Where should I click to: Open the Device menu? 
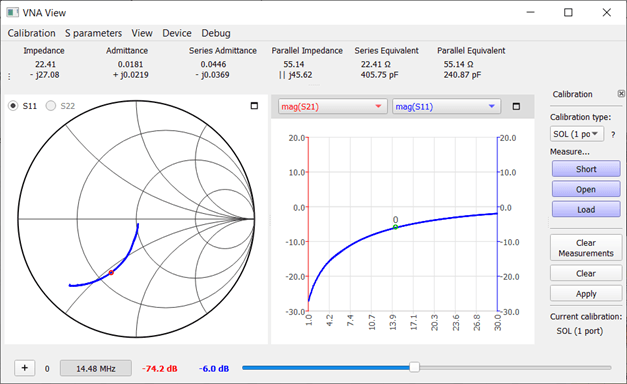(x=177, y=33)
